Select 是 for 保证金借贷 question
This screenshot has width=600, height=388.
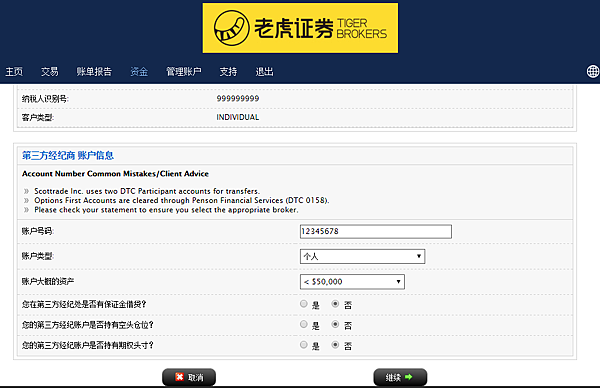pos(304,304)
